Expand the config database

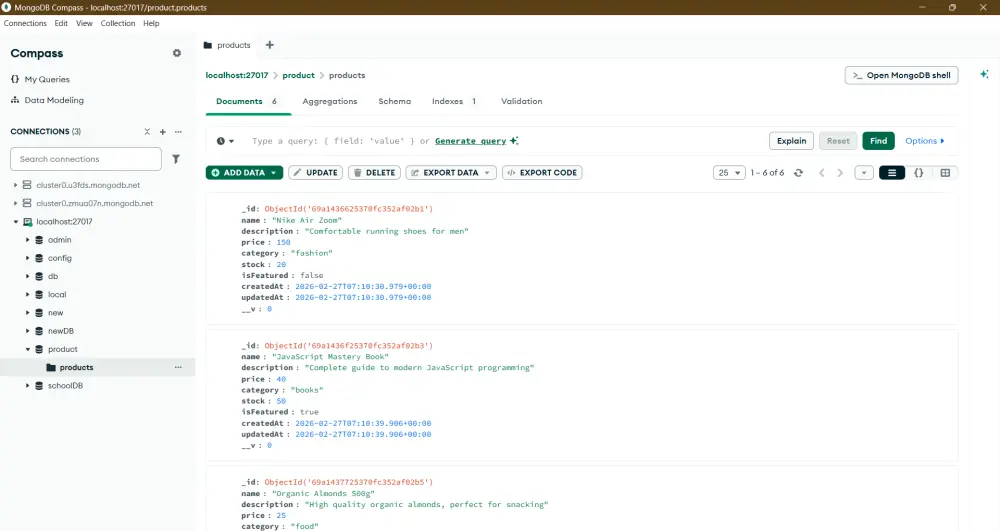(27, 258)
